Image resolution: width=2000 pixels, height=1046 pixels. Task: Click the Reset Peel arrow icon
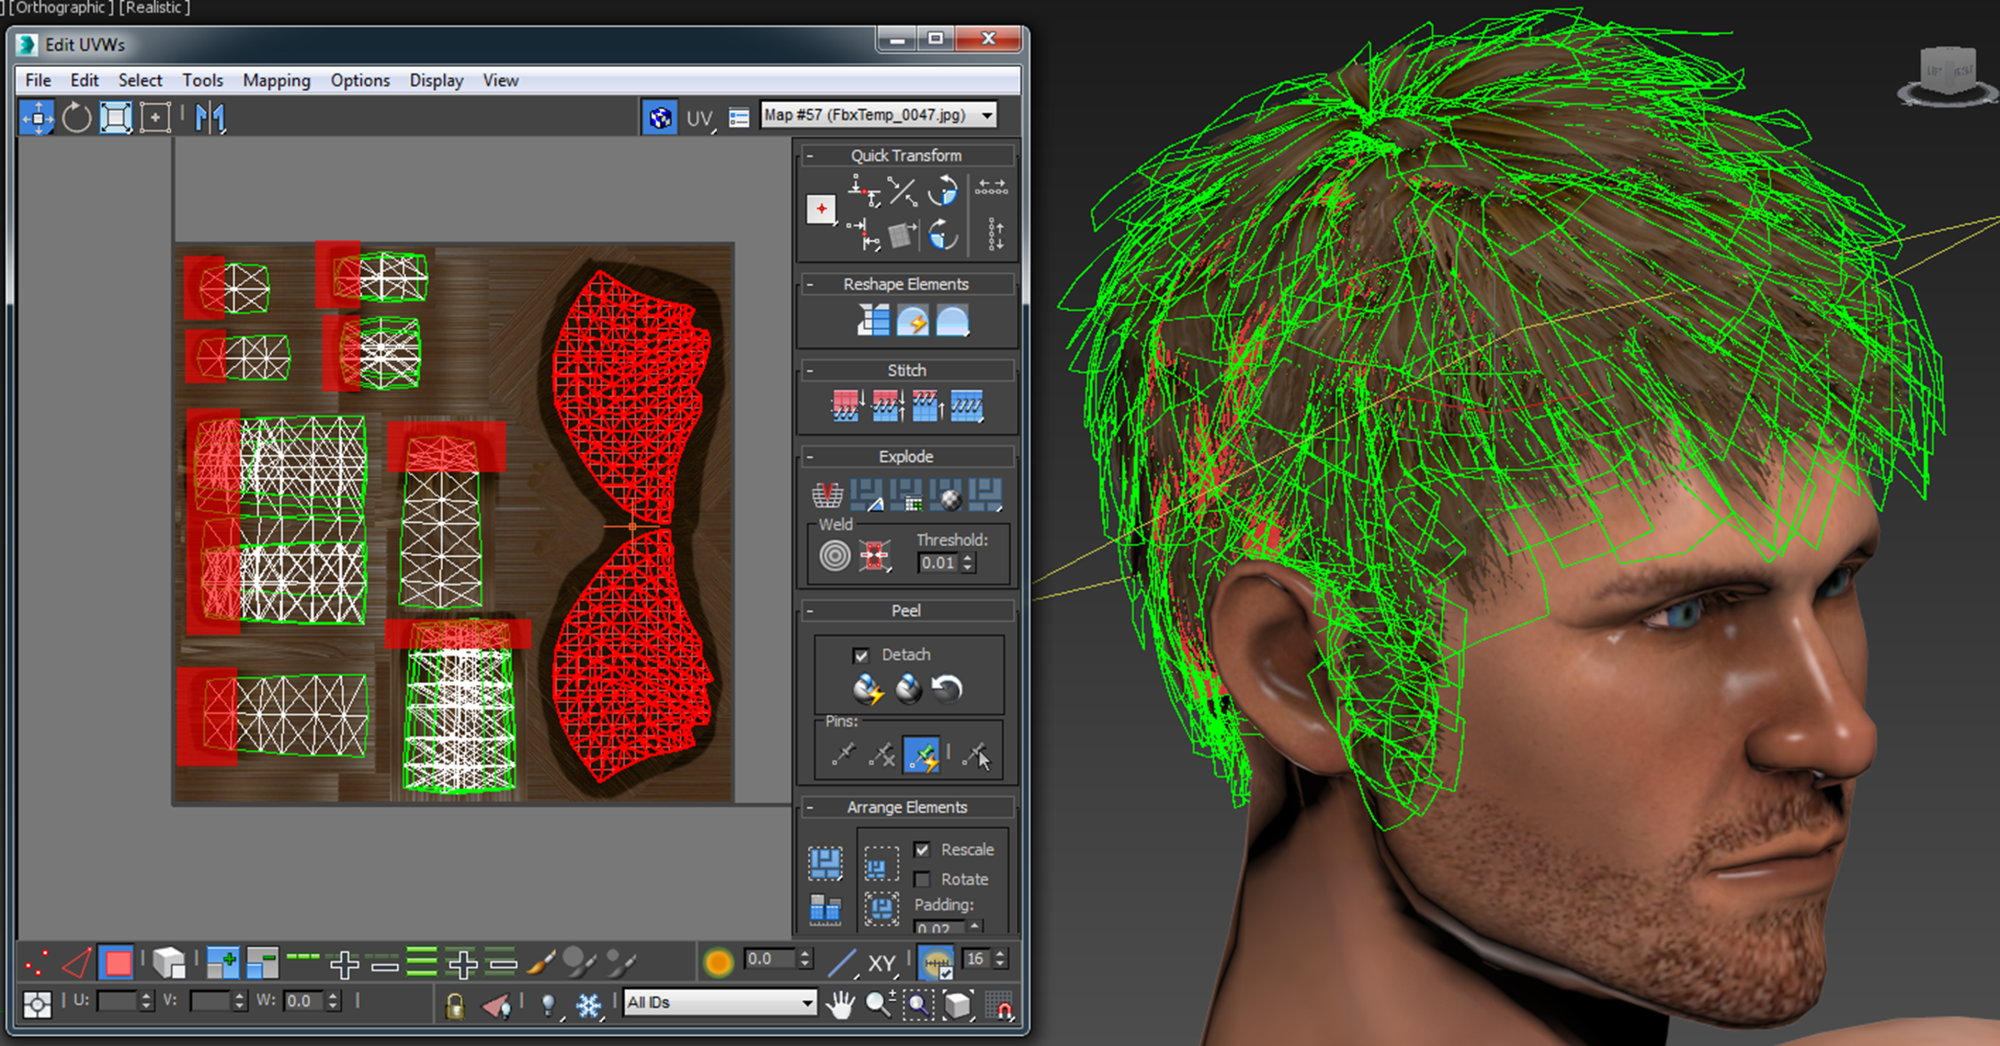click(946, 689)
